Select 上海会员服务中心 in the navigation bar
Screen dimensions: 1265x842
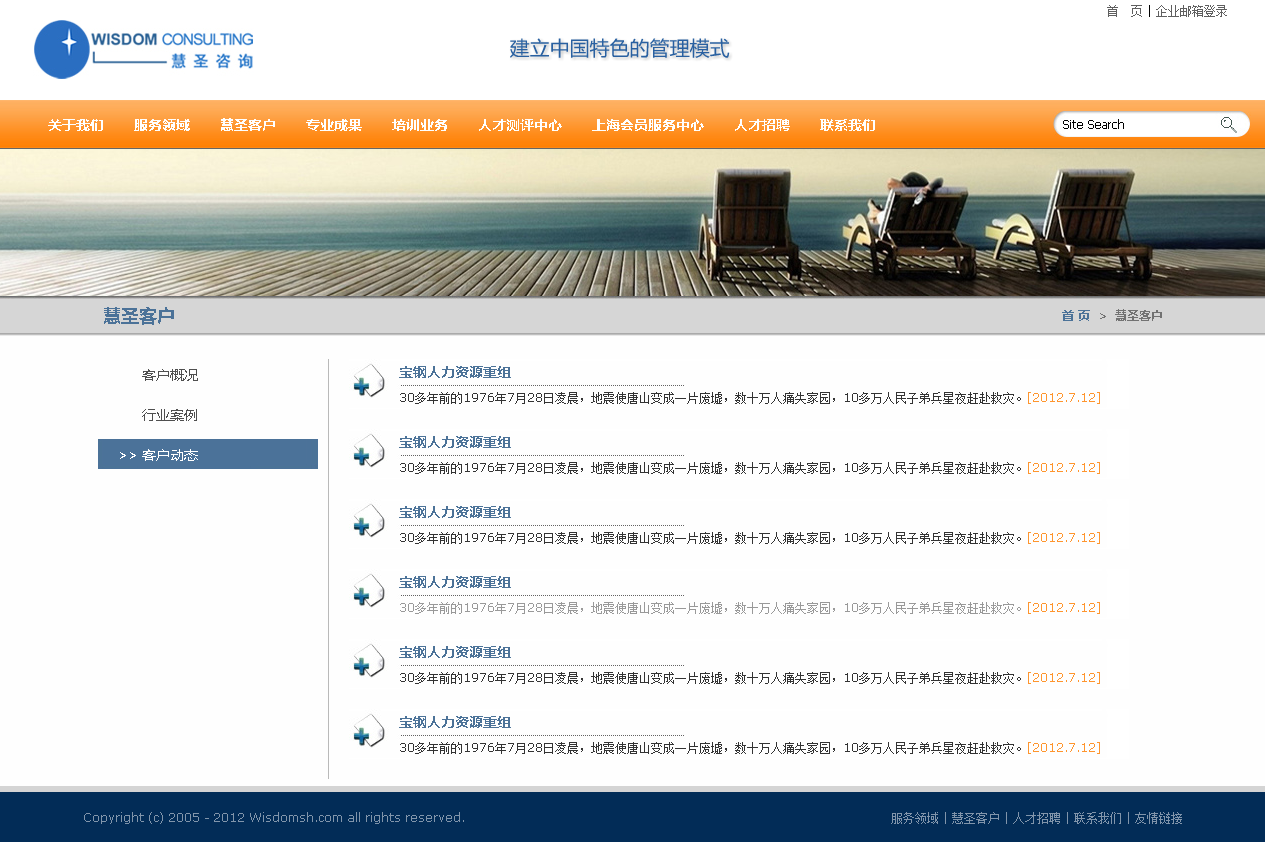(x=648, y=125)
